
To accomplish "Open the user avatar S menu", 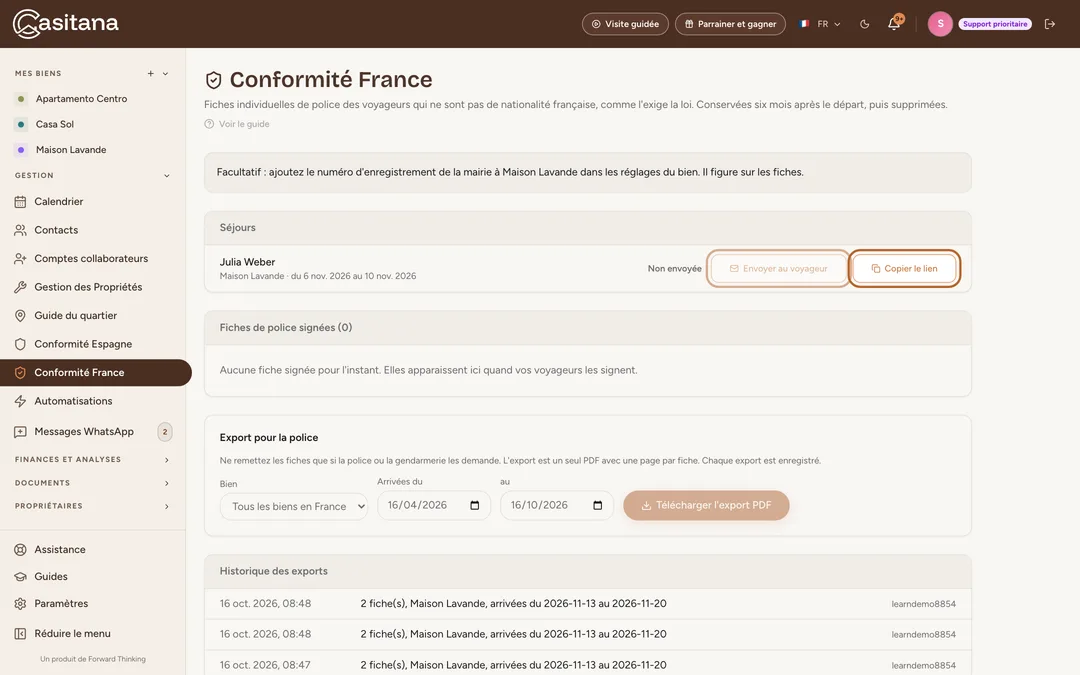I will pyautogui.click(x=940, y=24).
